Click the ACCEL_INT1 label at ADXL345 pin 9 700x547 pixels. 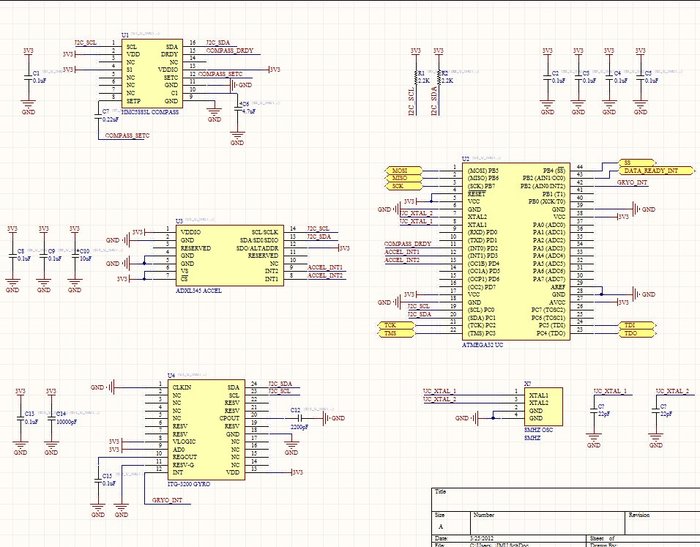[325, 267]
